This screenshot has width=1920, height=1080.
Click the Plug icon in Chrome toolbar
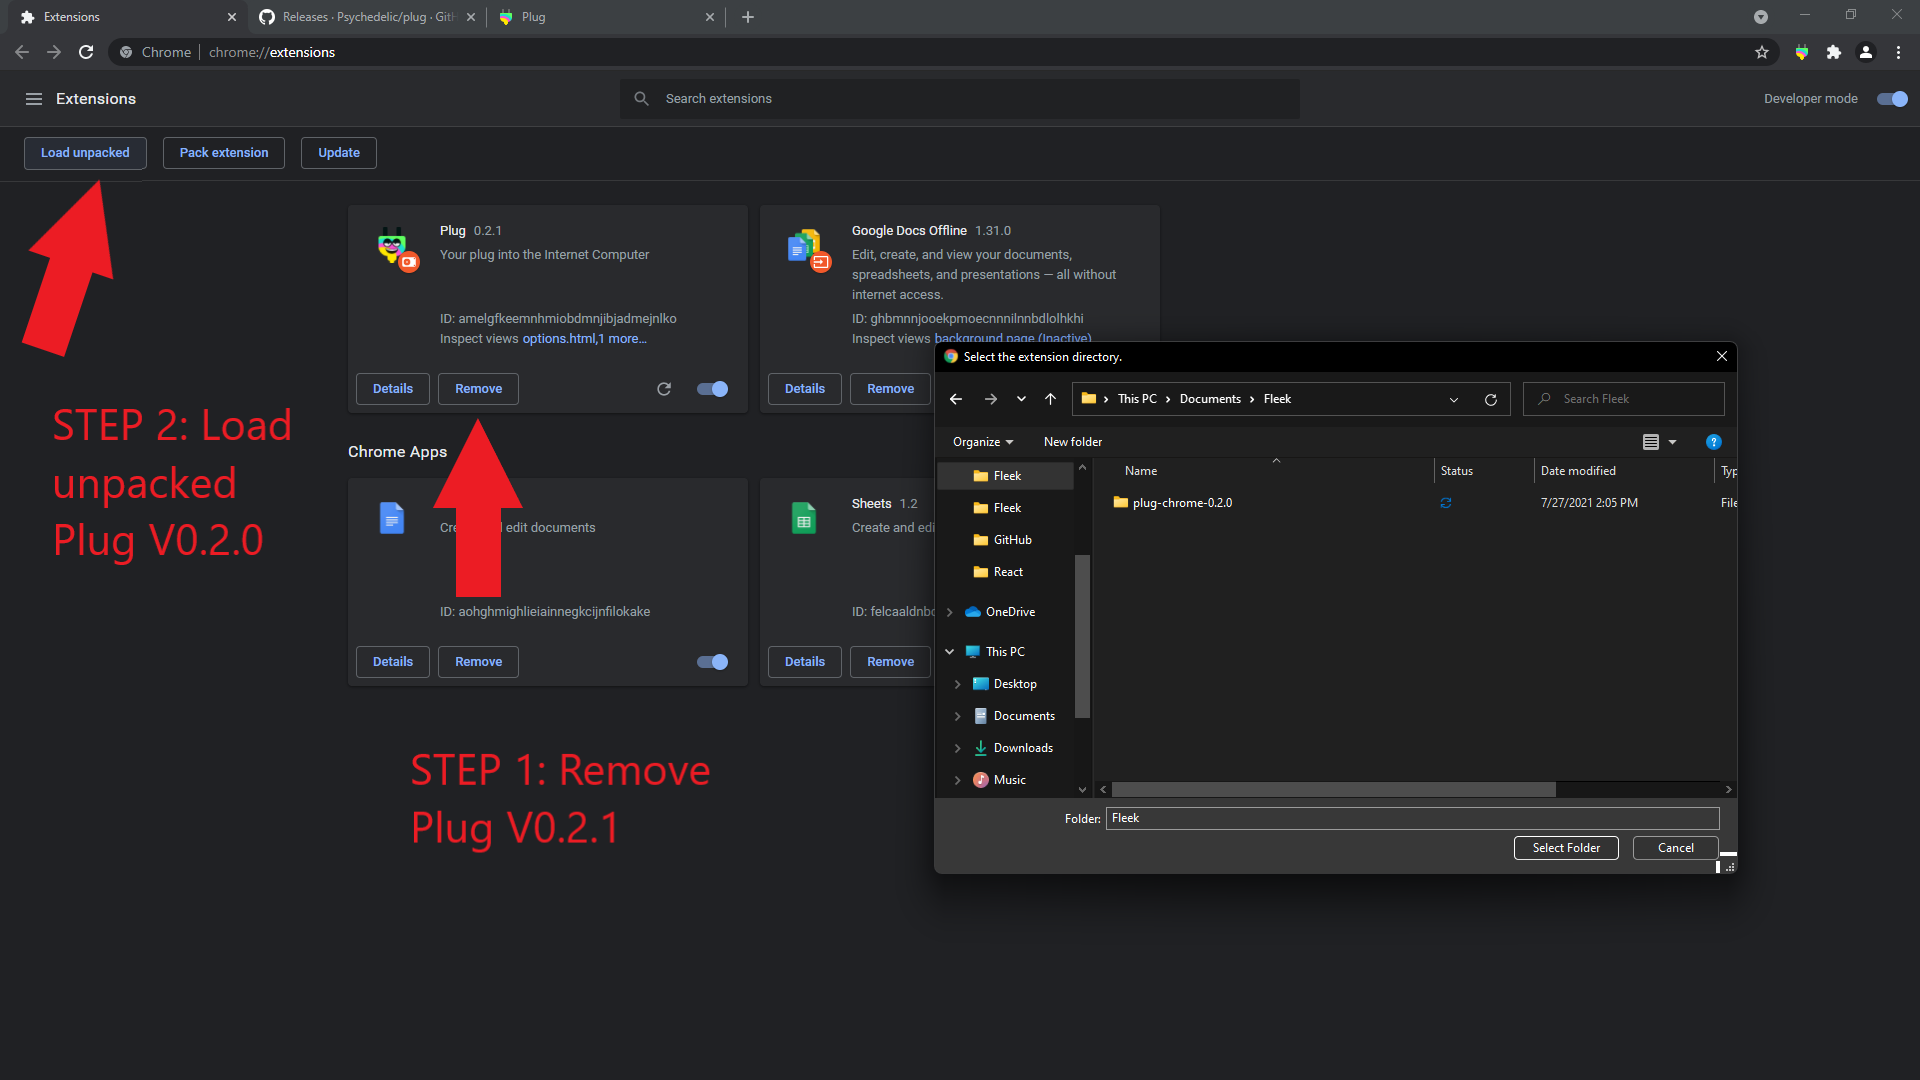(1802, 52)
